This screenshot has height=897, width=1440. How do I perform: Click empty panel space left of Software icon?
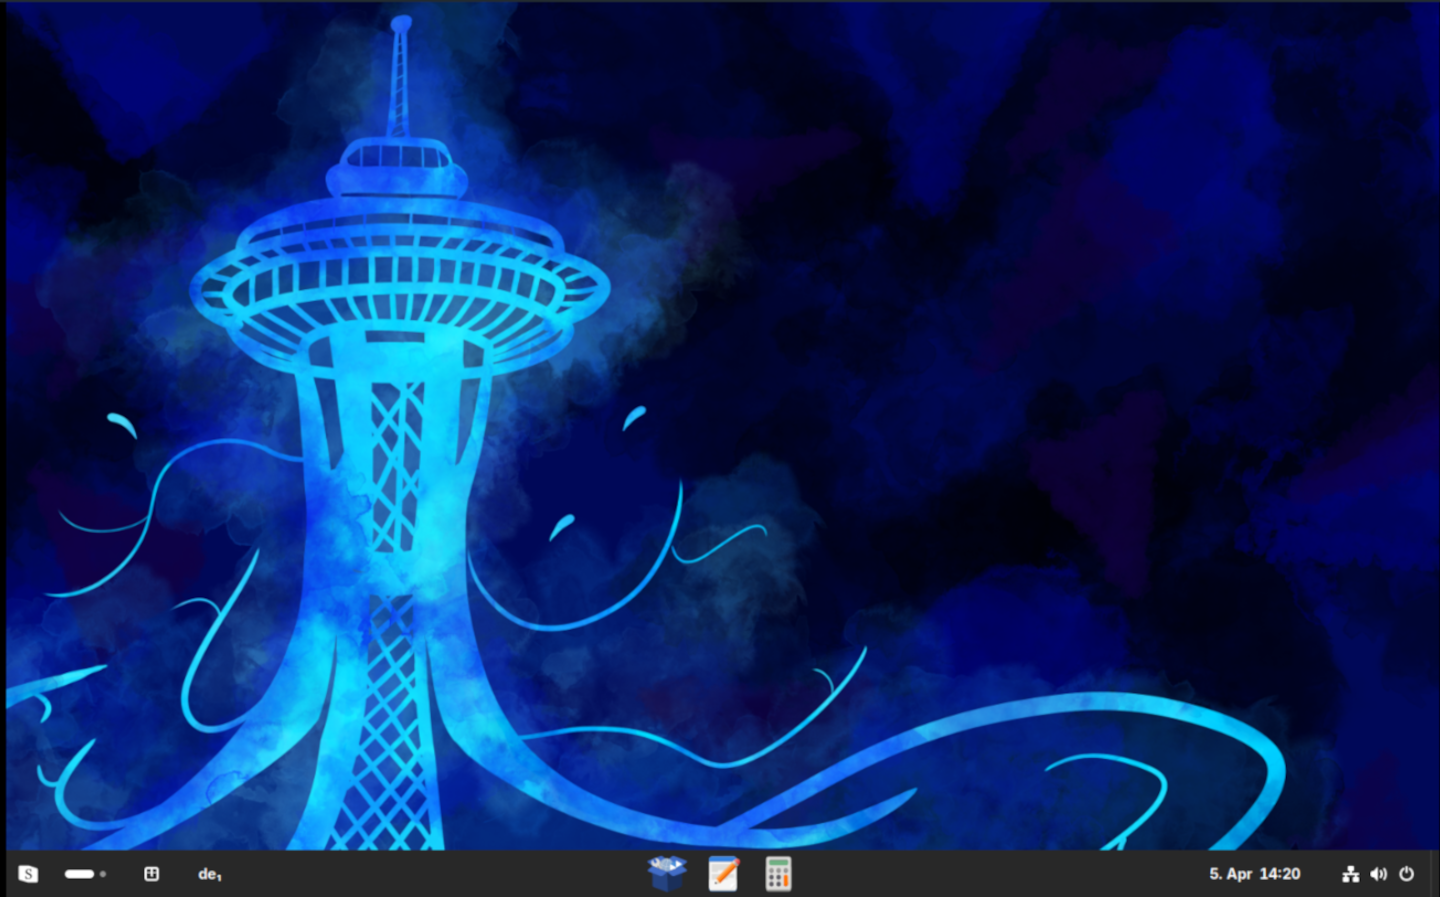pyautogui.click(x=450, y=874)
